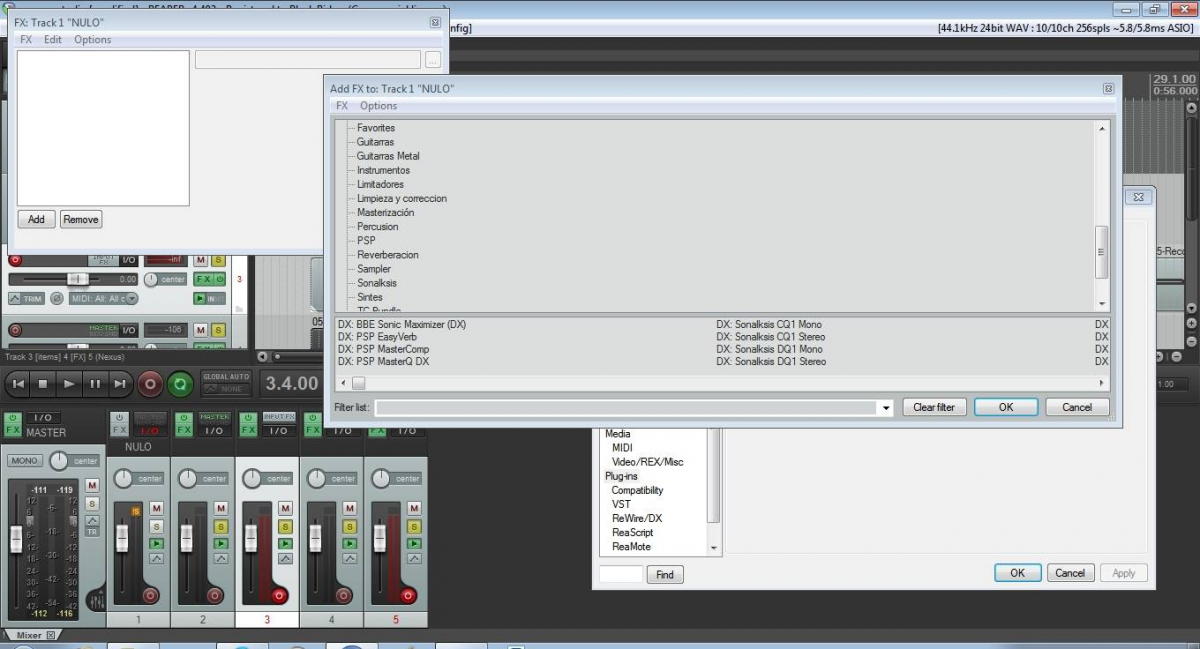
Task: Mute mixer channel 3
Action: coord(284,508)
